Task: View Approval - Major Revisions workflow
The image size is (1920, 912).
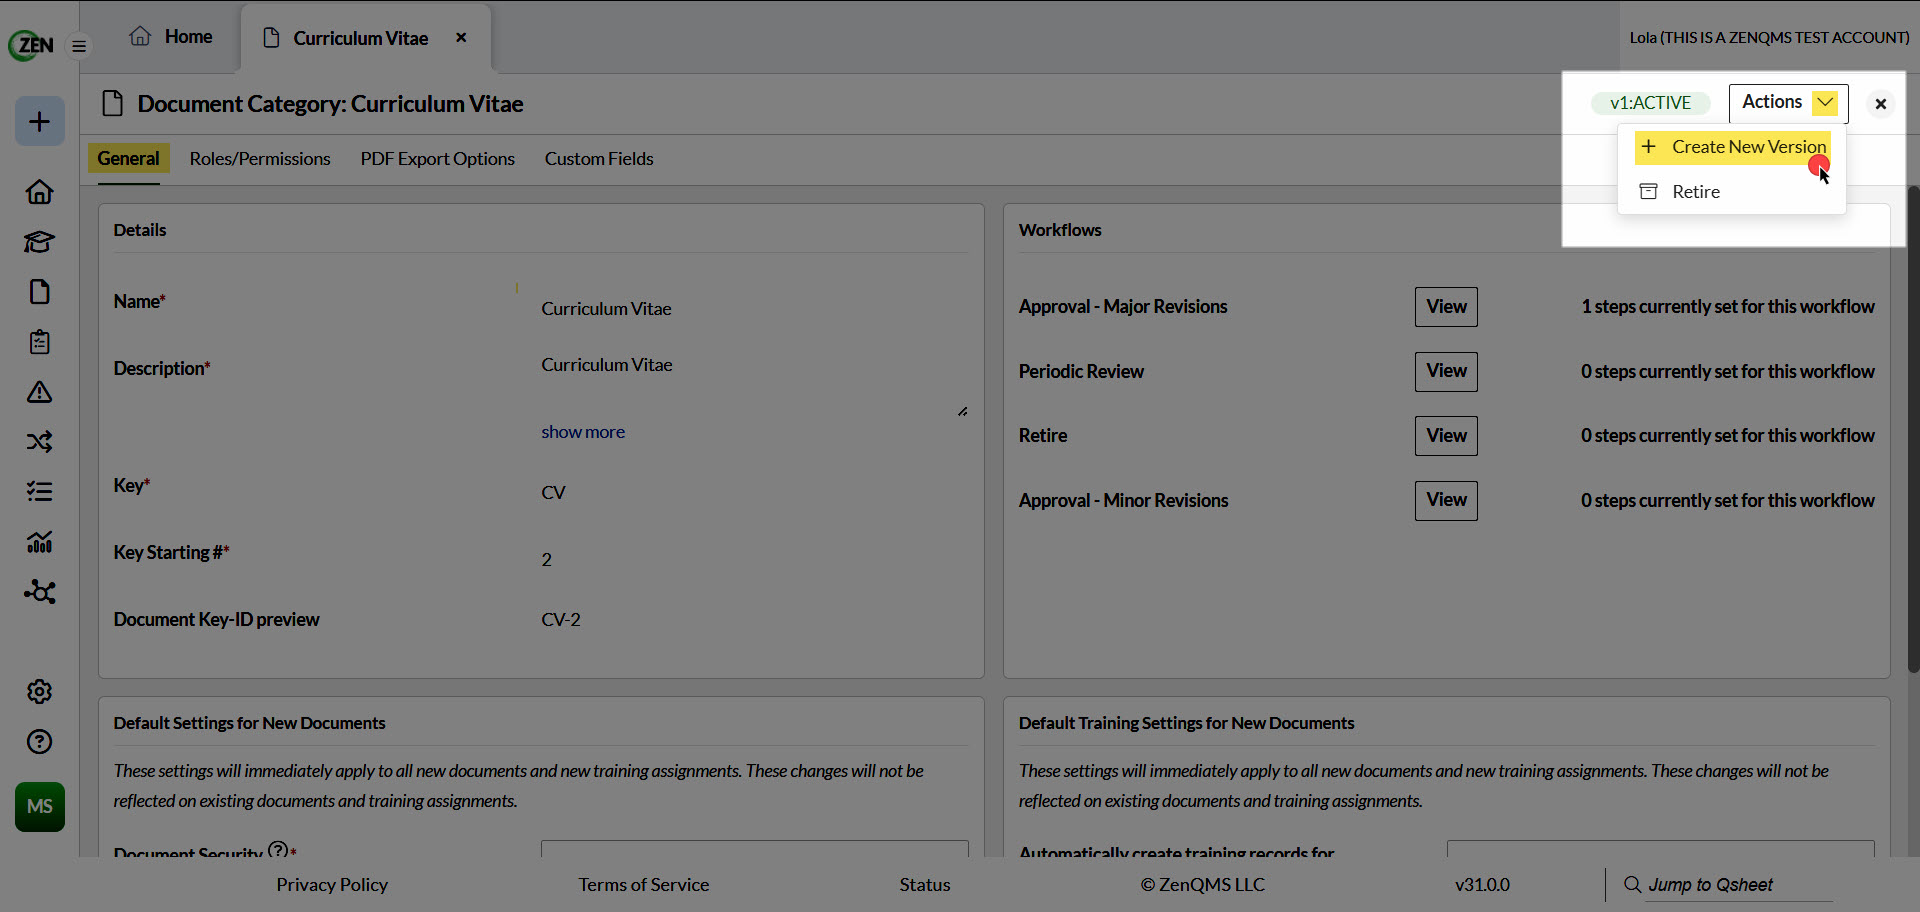Action: [x=1446, y=307]
